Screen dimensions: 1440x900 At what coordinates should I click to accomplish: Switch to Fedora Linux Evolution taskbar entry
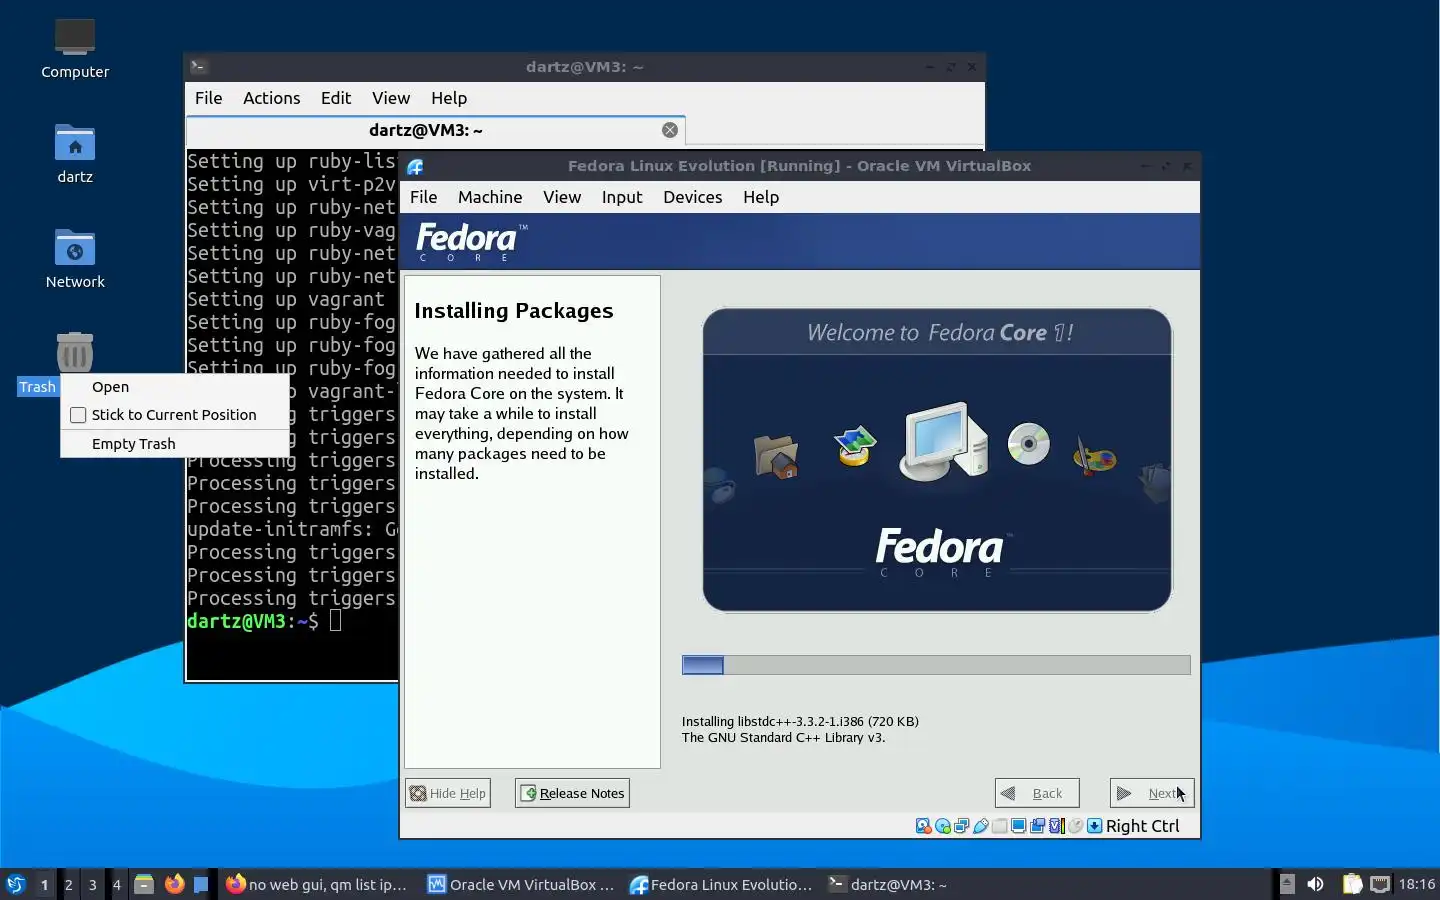(721, 884)
